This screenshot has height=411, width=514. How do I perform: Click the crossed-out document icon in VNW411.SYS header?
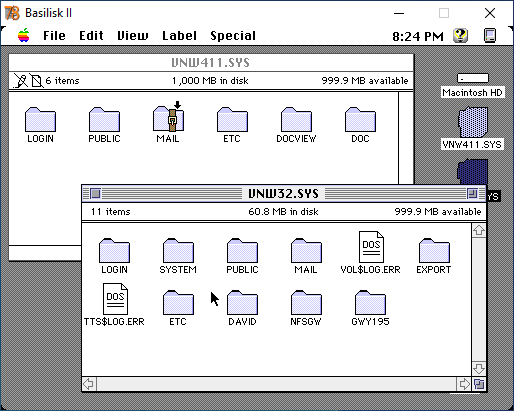[37, 81]
